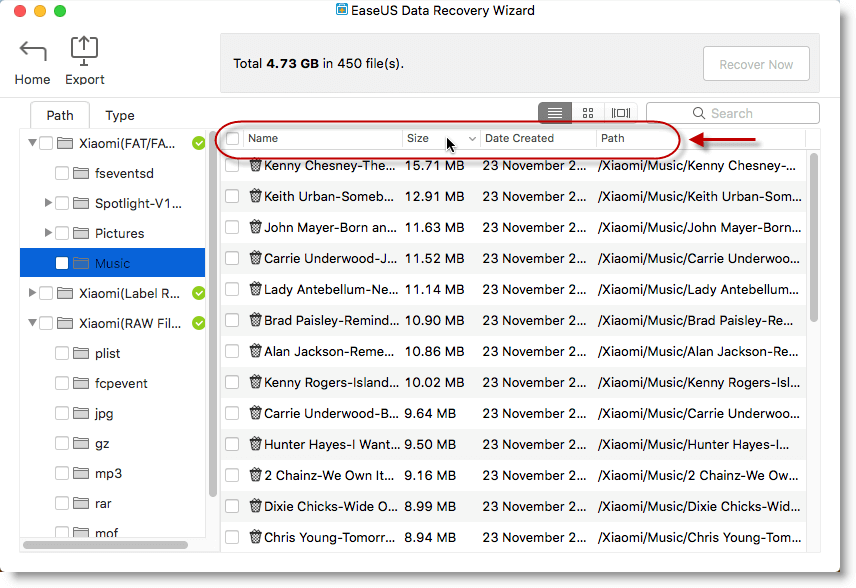
Task: Sort by the Date Created column header
Action: [x=519, y=138]
